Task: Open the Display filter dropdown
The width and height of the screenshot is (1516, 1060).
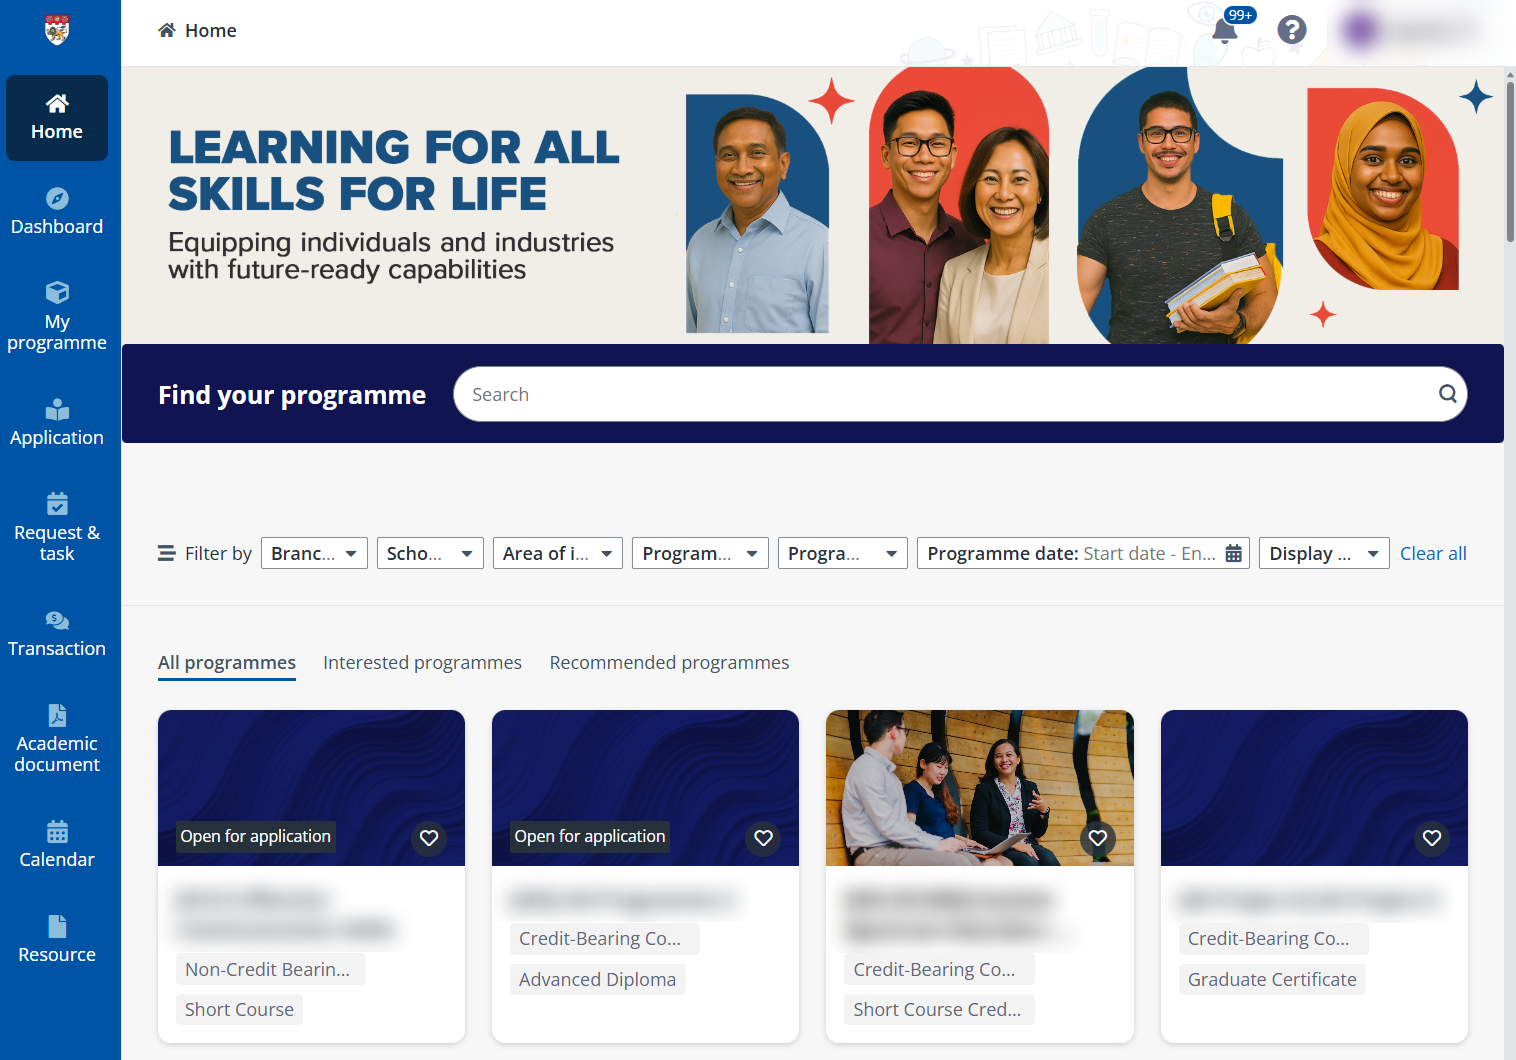Action: (1323, 553)
